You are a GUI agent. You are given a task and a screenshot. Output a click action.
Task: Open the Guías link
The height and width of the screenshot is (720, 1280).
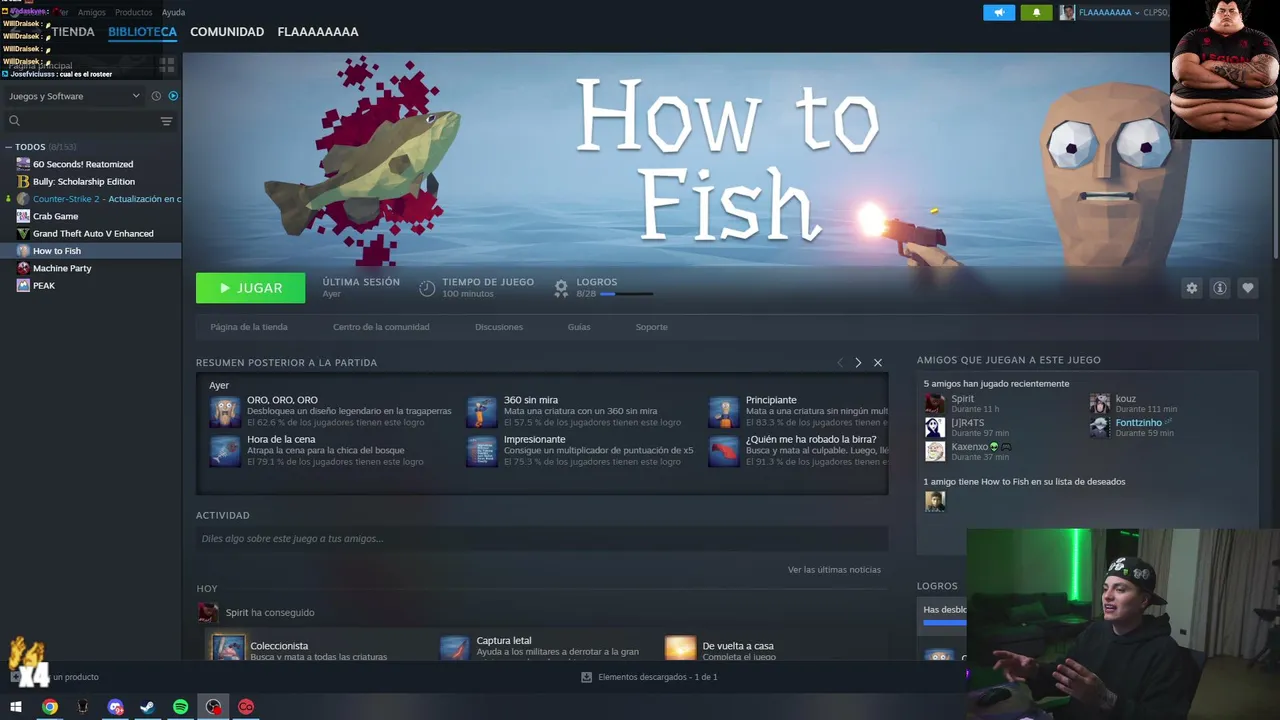(579, 327)
